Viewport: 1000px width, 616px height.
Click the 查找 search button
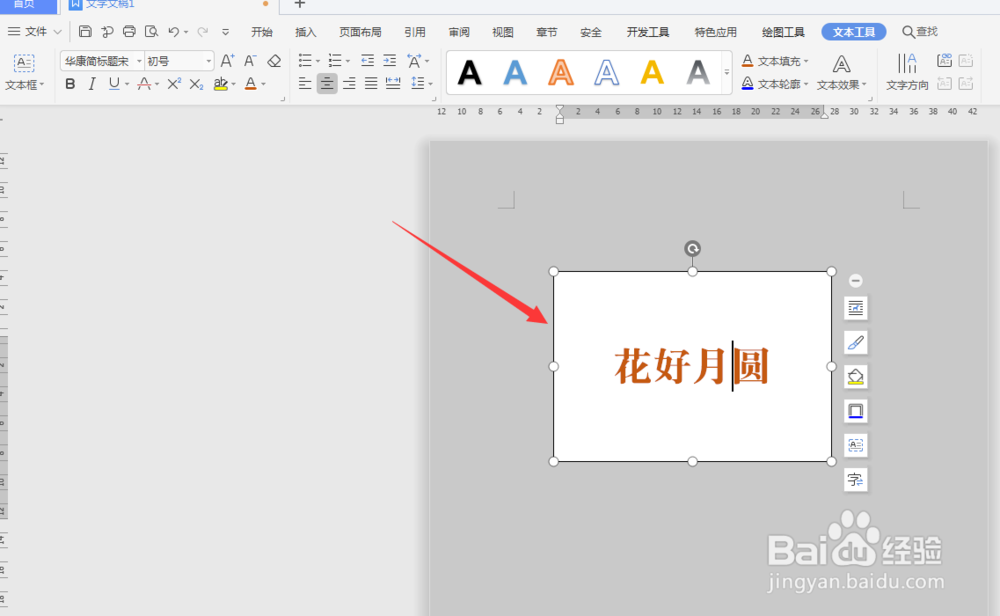(x=920, y=31)
